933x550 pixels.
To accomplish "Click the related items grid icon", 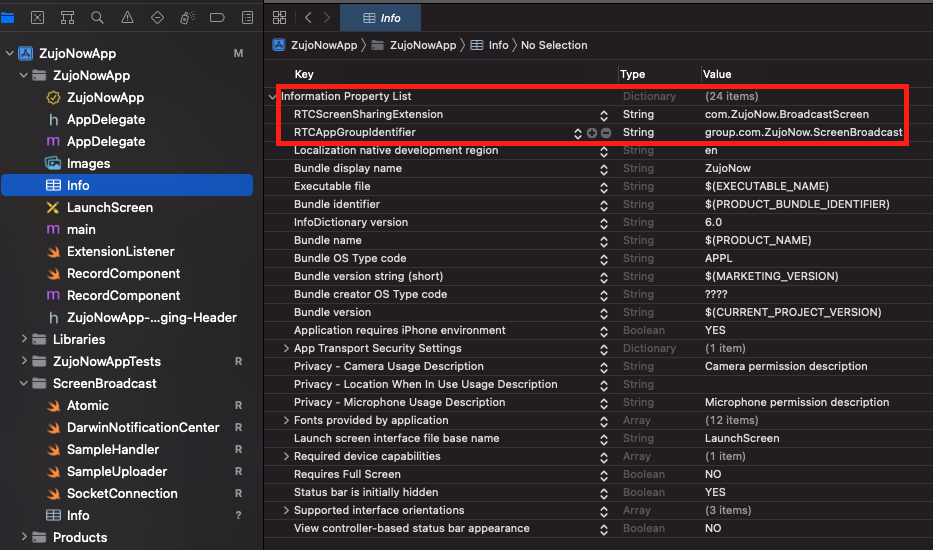I will [280, 18].
